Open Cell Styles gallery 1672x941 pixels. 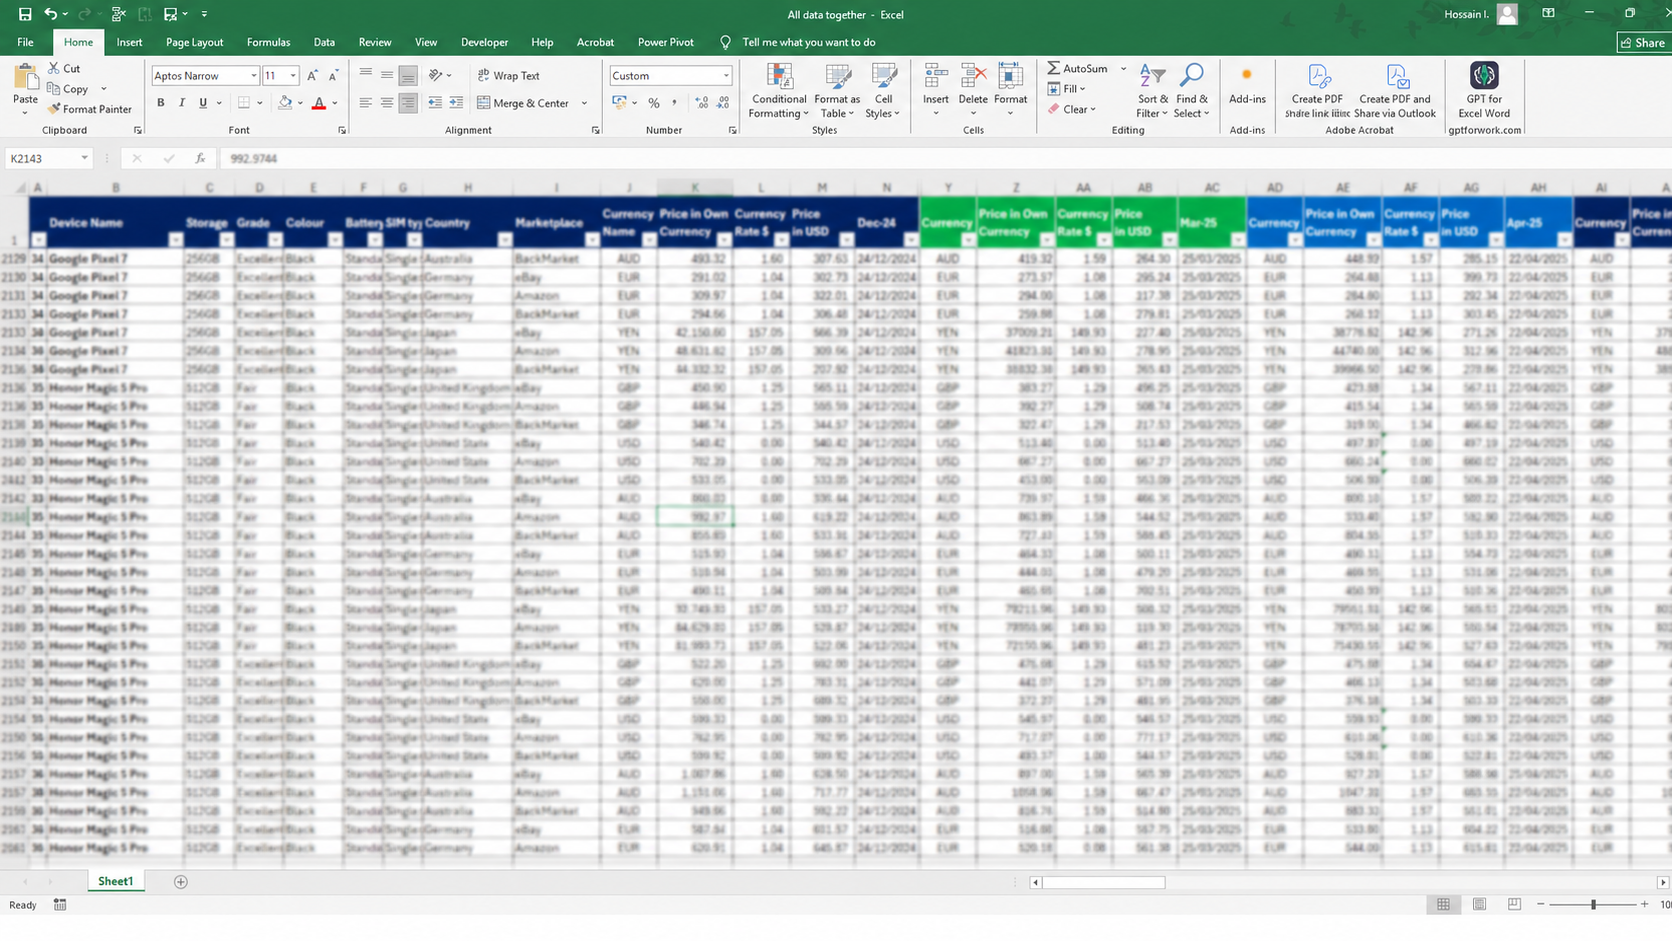(x=883, y=90)
